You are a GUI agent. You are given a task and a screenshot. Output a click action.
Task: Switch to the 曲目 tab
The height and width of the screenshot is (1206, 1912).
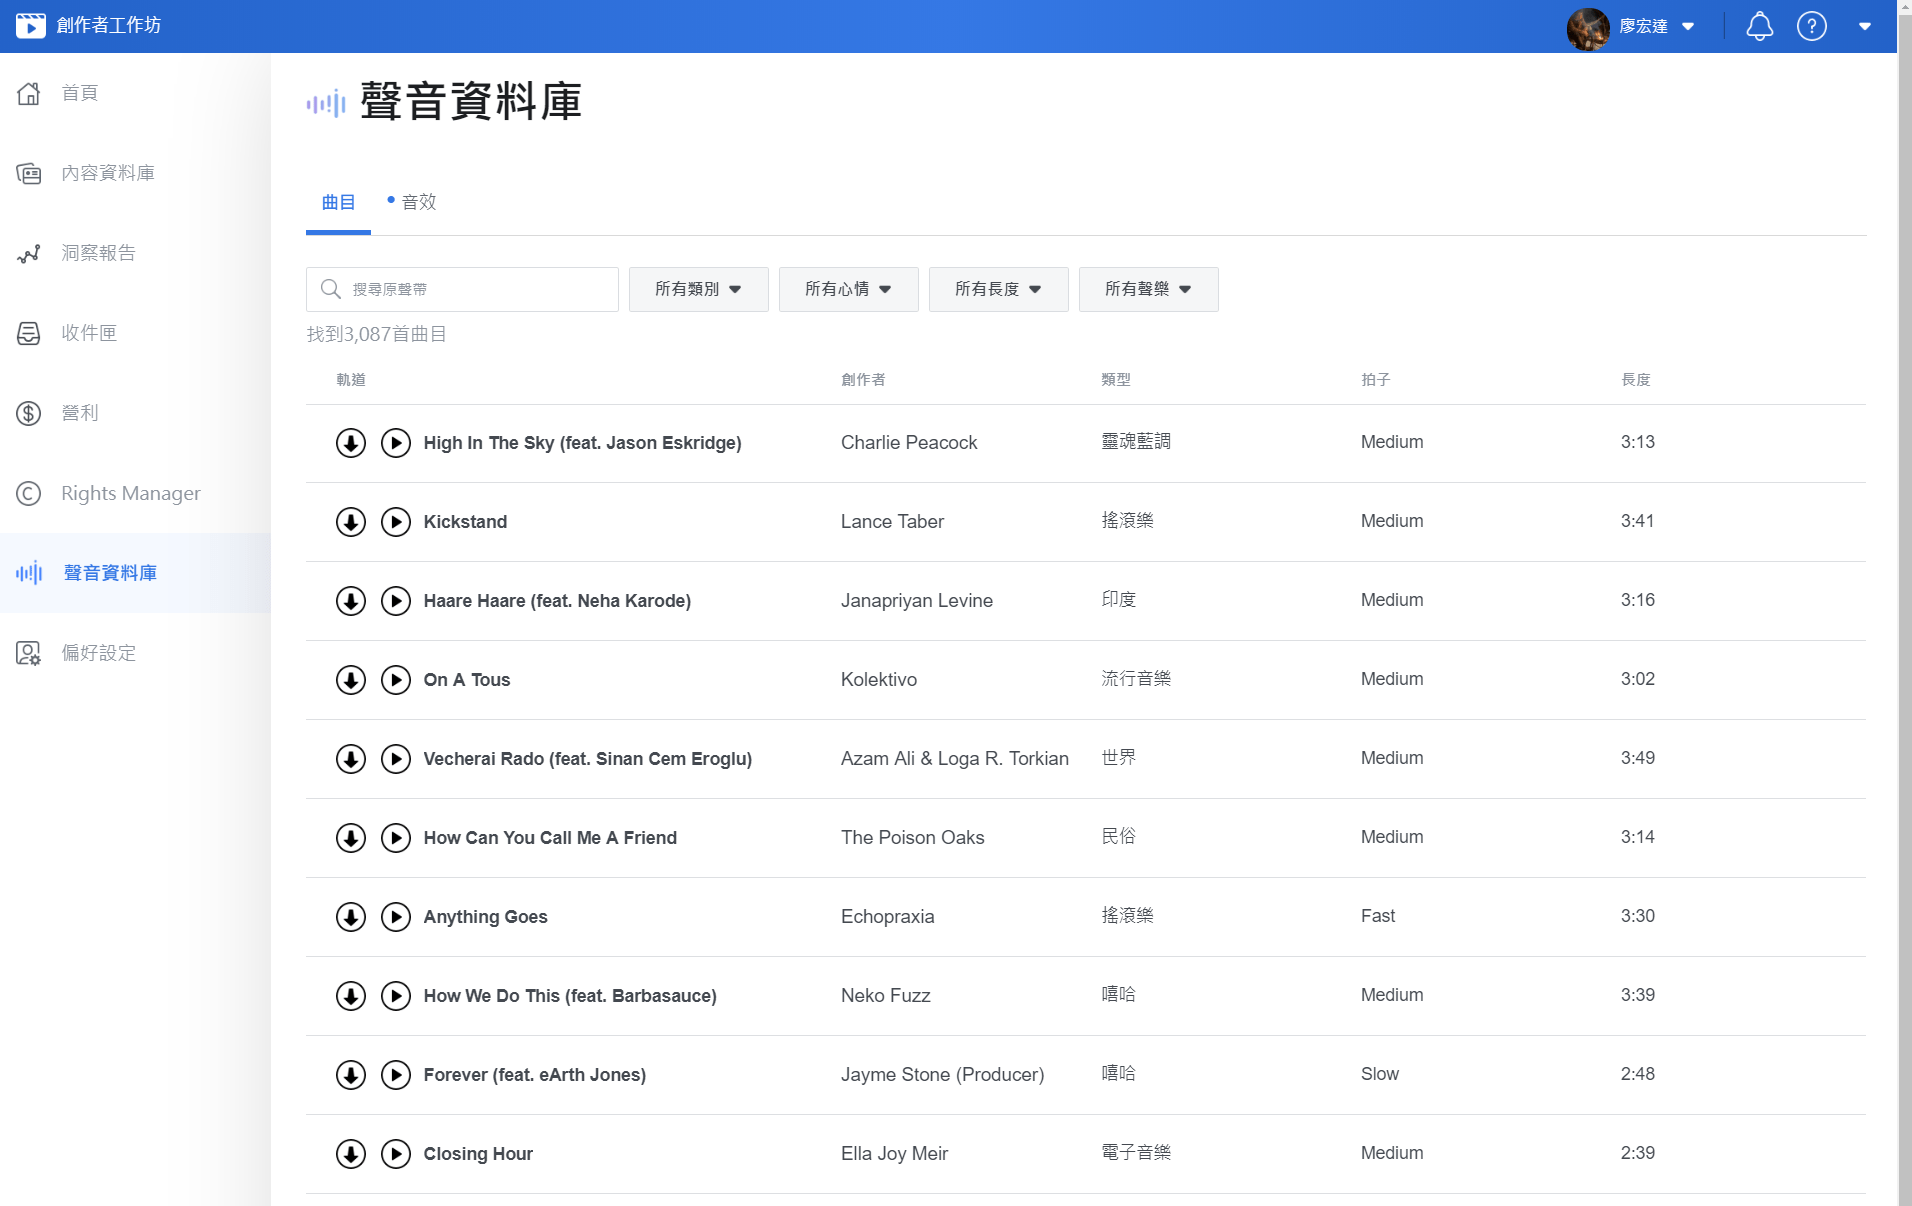pyautogui.click(x=338, y=203)
